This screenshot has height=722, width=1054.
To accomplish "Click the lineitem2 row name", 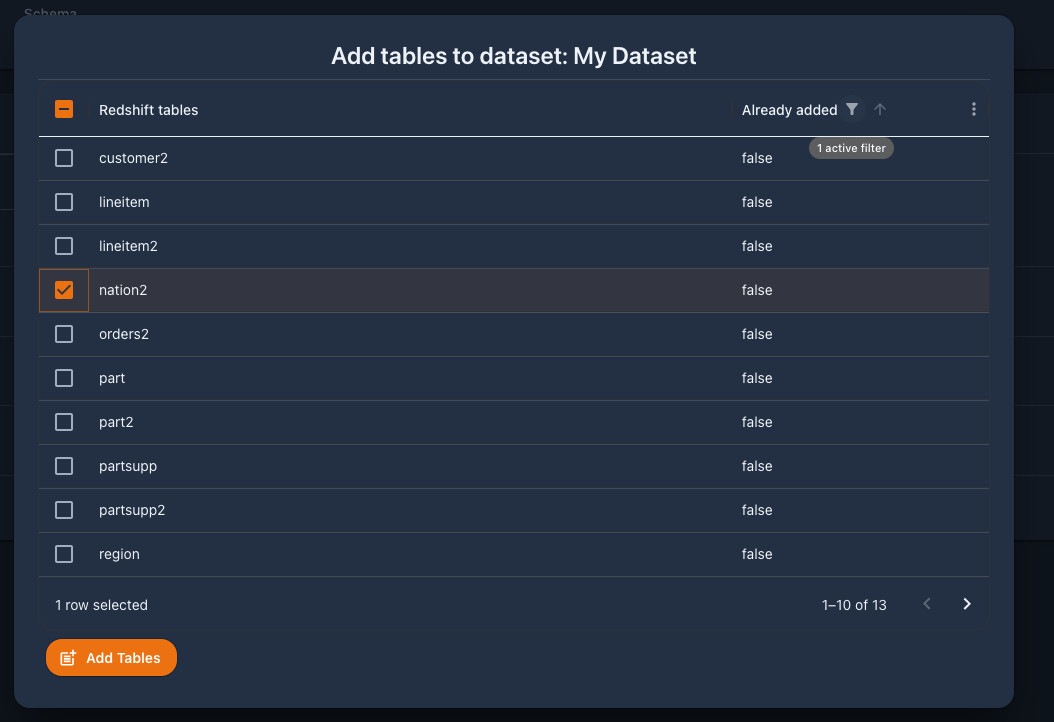I will click(128, 246).
